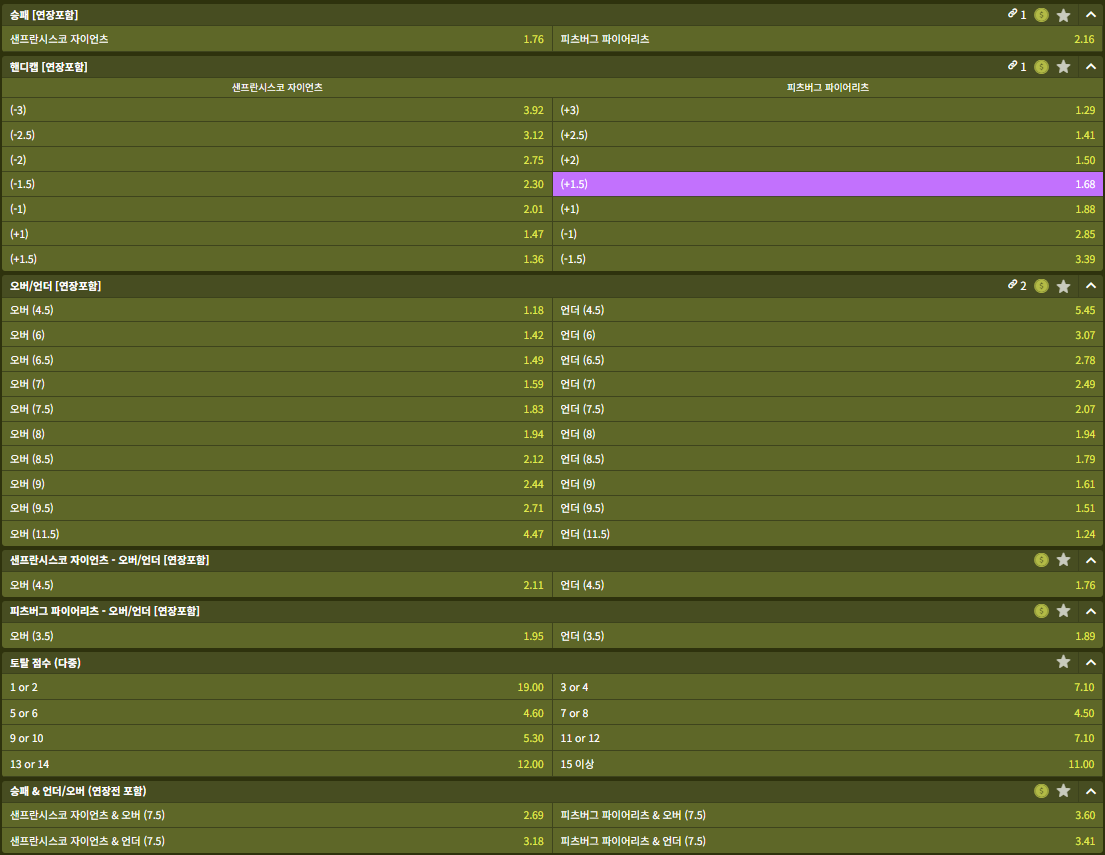Image resolution: width=1105 pixels, height=855 pixels.
Task: Choose 오버 (6) at 1.42
Action: (277, 335)
